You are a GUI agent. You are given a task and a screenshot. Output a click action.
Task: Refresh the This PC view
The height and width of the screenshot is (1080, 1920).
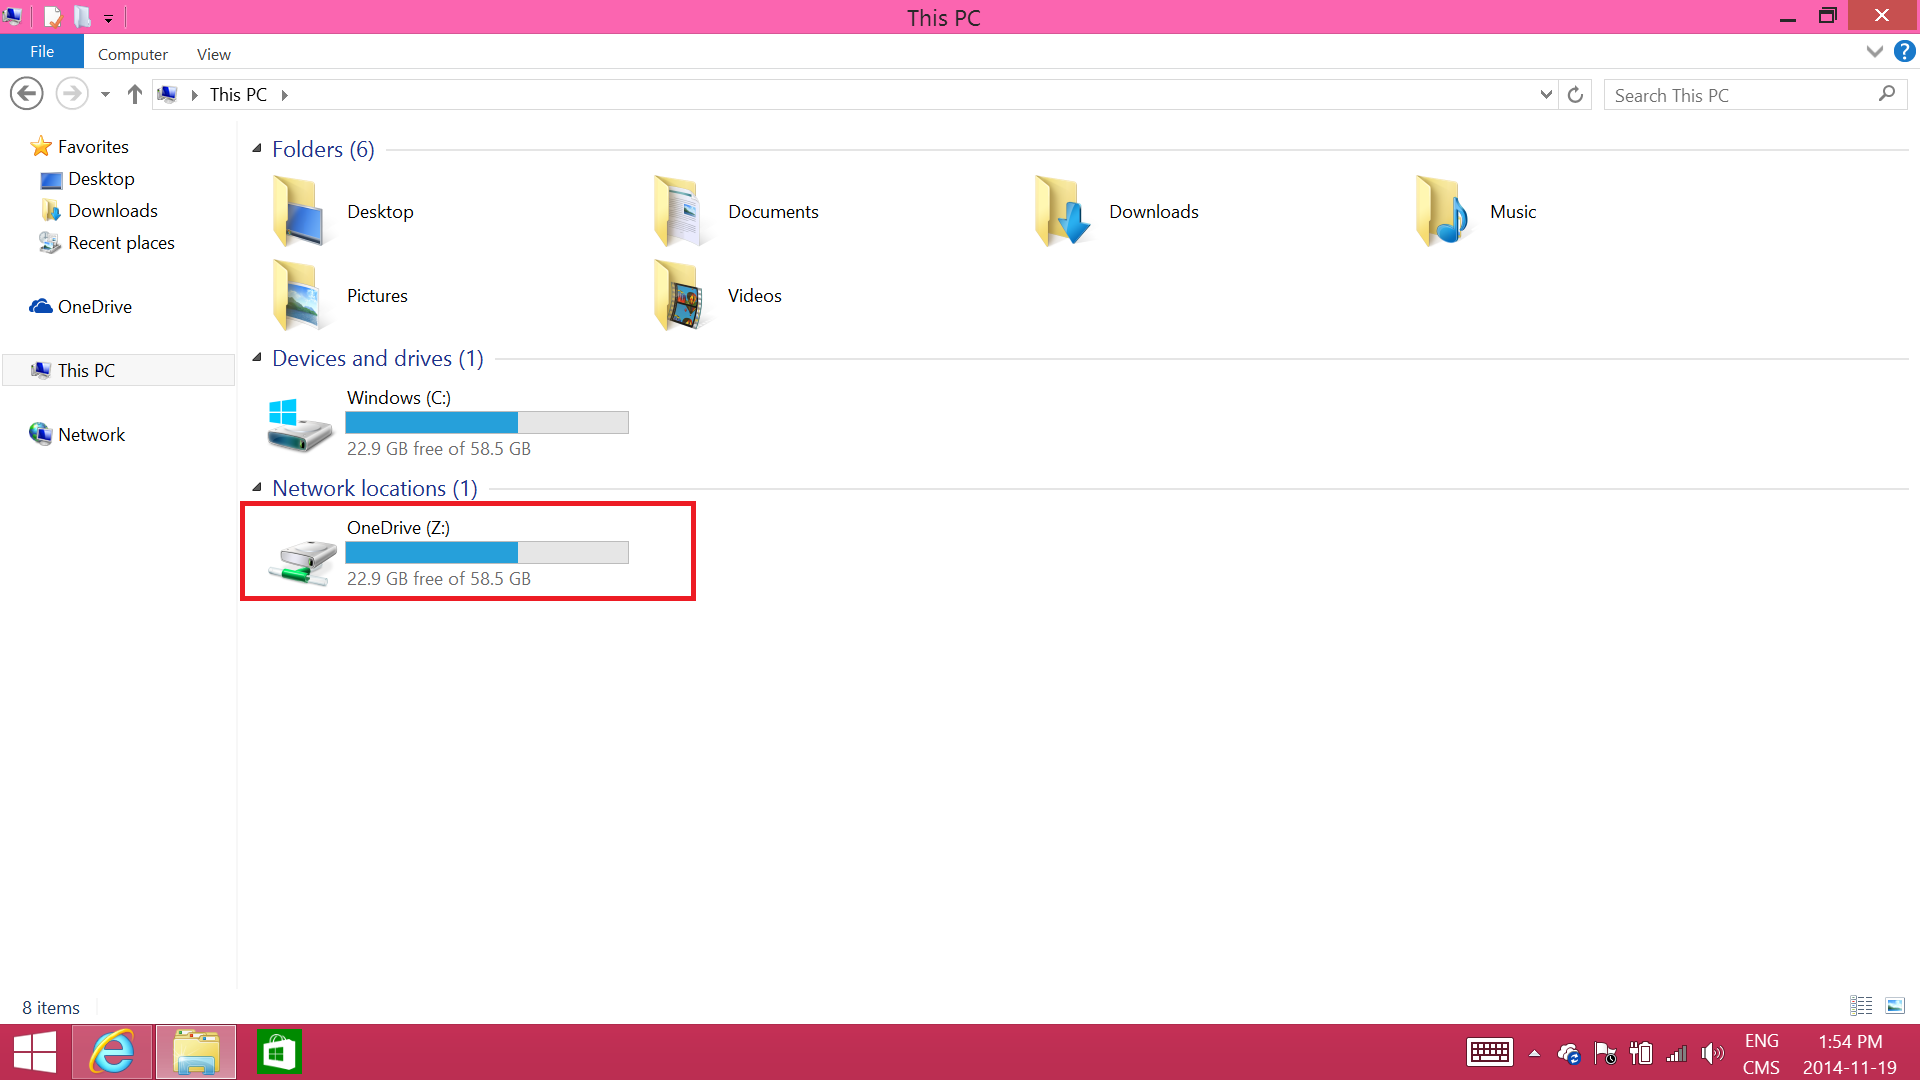click(1575, 94)
